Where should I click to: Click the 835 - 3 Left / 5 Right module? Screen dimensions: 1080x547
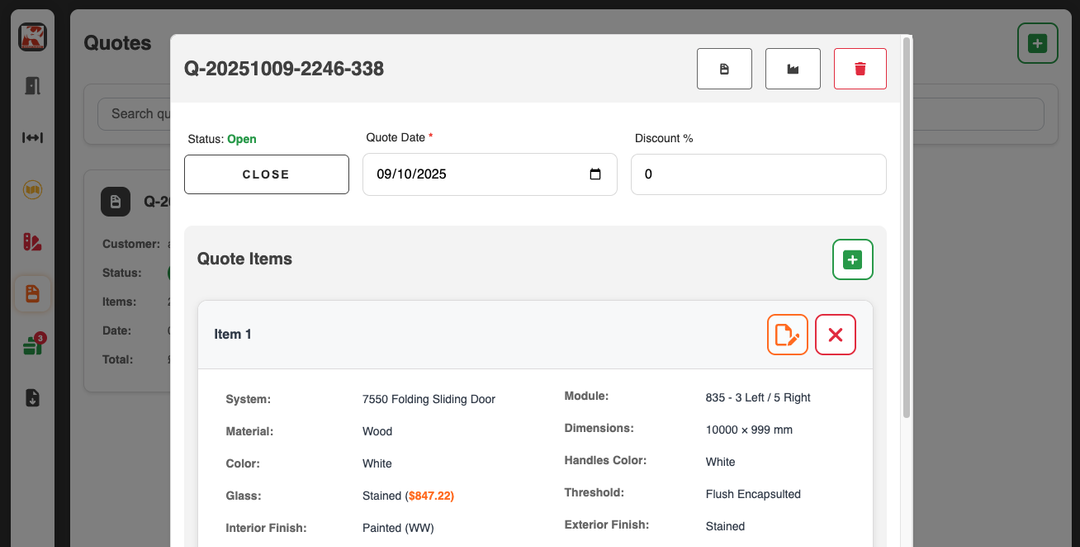pyautogui.click(x=758, y=398)
